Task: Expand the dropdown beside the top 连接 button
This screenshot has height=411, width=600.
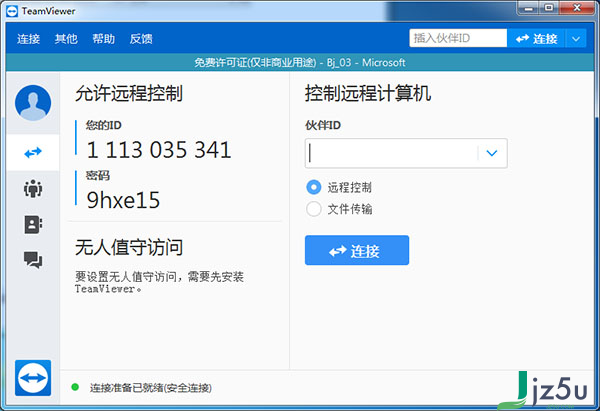Action: click(x=576, y=39)
